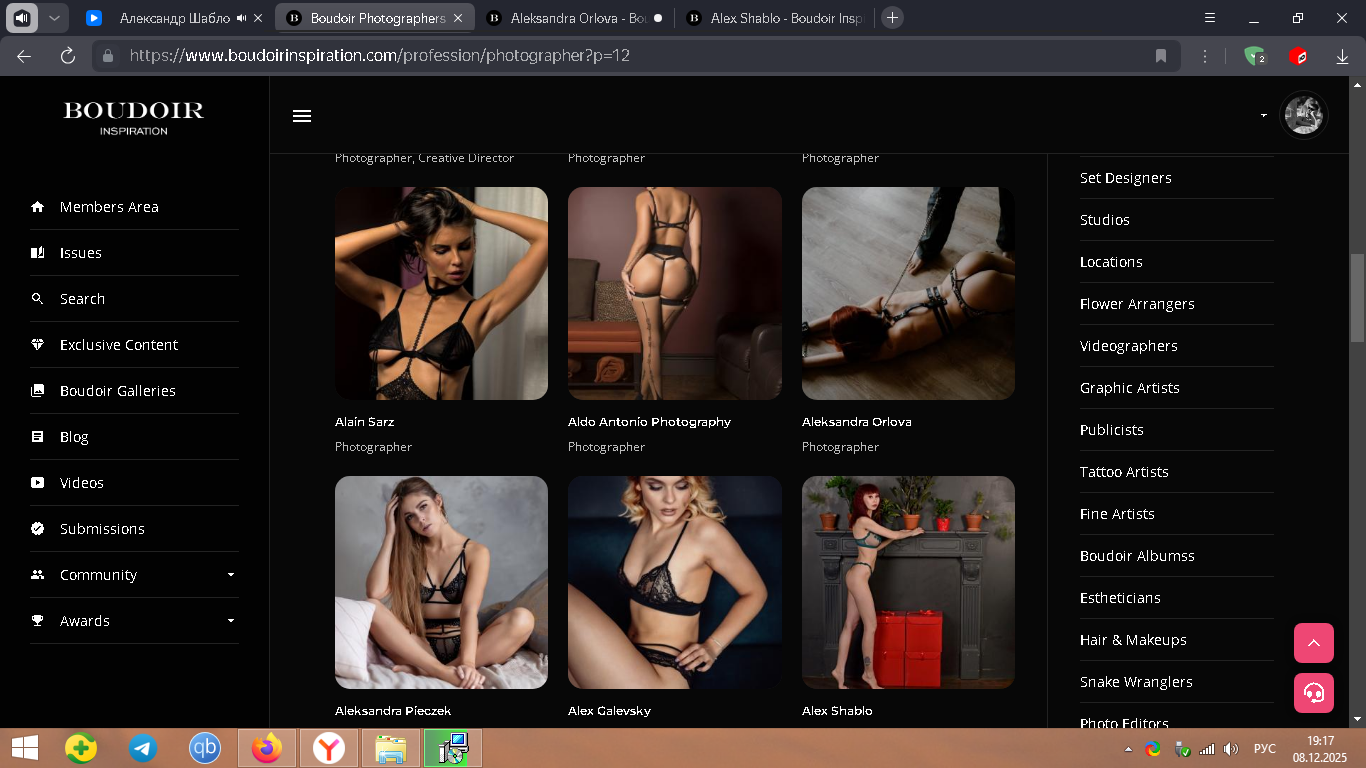1366x768 pixels.
Task: Open Boudoir Galleries in the sidebar
Action: tap(117, 391)
